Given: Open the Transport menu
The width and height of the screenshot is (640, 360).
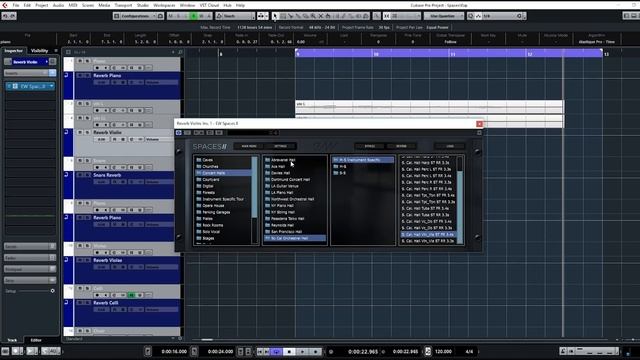Looking at the screenshot, I should [x=123, y=5].
